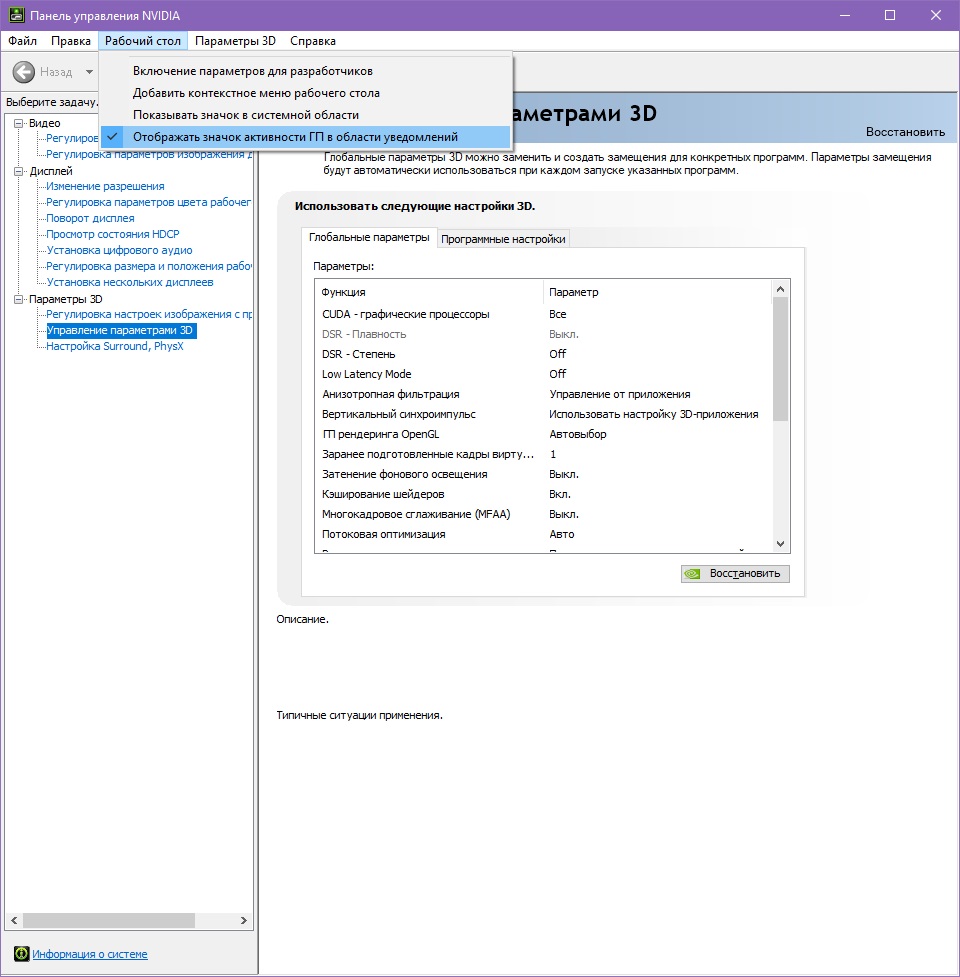Select ГП рендеринга OpenGL row
960x977 pixels.
click(543, 434)
